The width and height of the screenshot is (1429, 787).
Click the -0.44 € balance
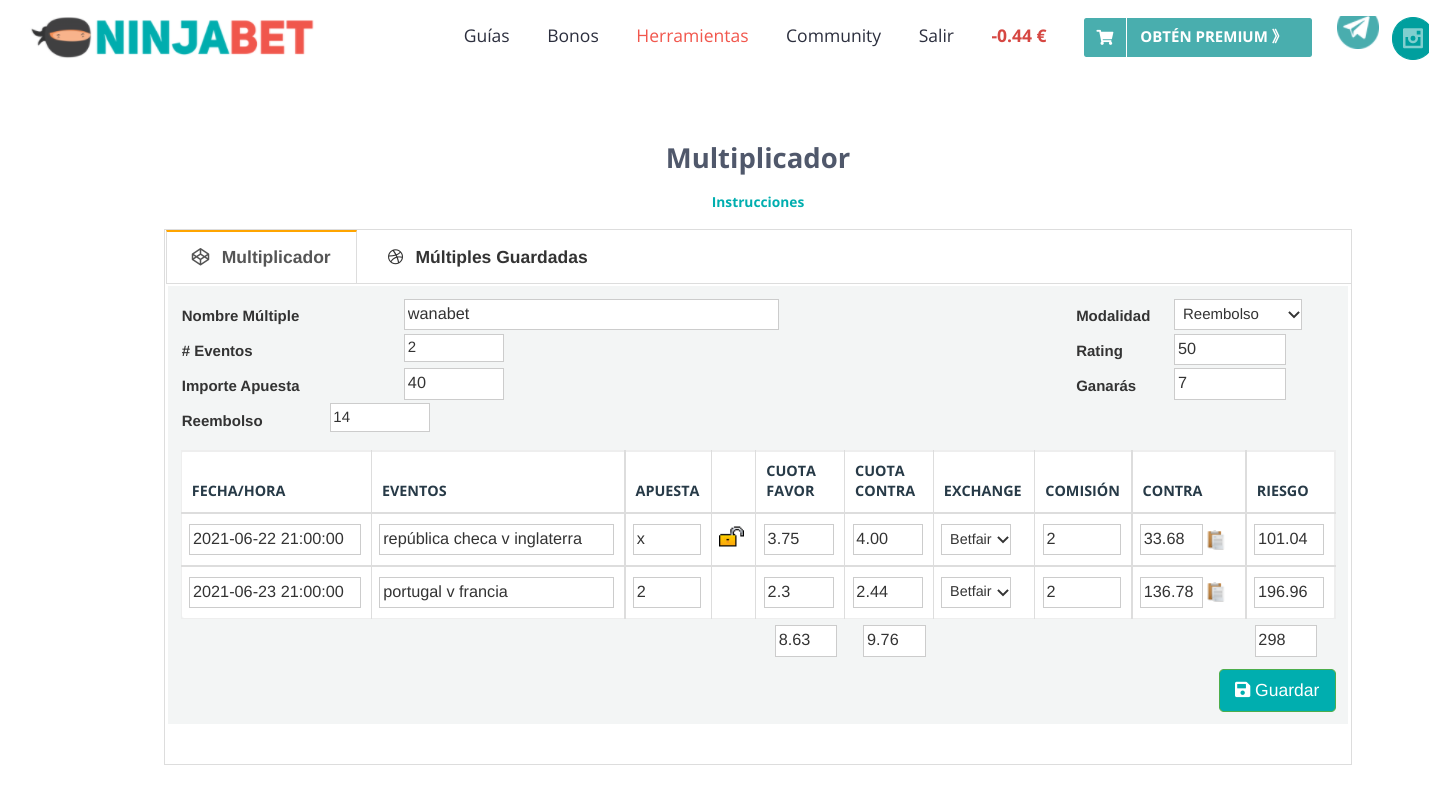tap(1019, 36)
